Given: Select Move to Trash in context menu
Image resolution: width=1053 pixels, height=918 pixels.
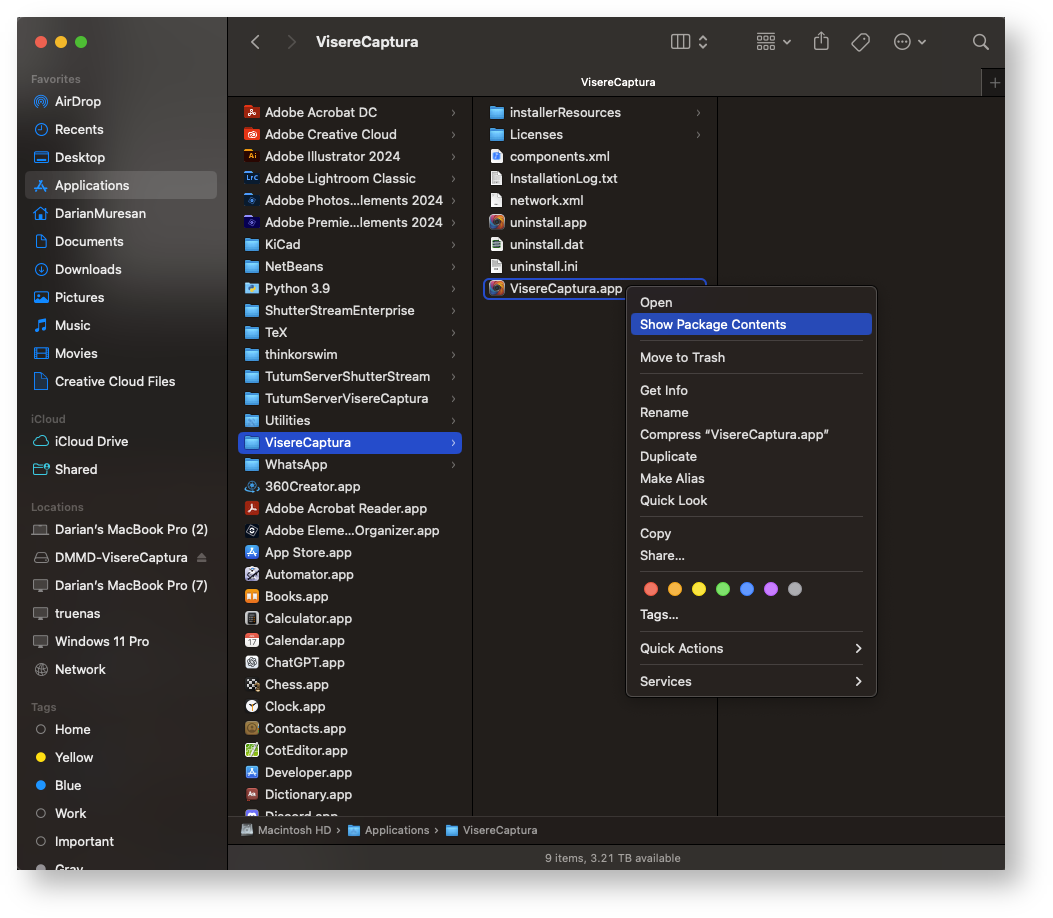Looking at the screenshot, I should (682, 358).
